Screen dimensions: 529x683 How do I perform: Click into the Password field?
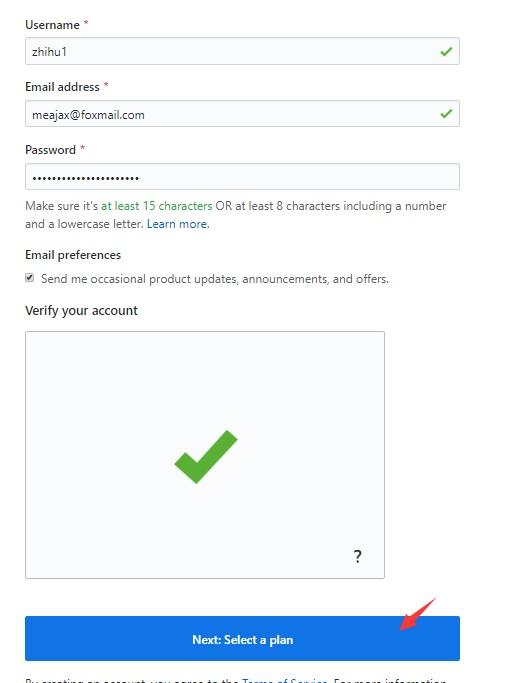242,177
